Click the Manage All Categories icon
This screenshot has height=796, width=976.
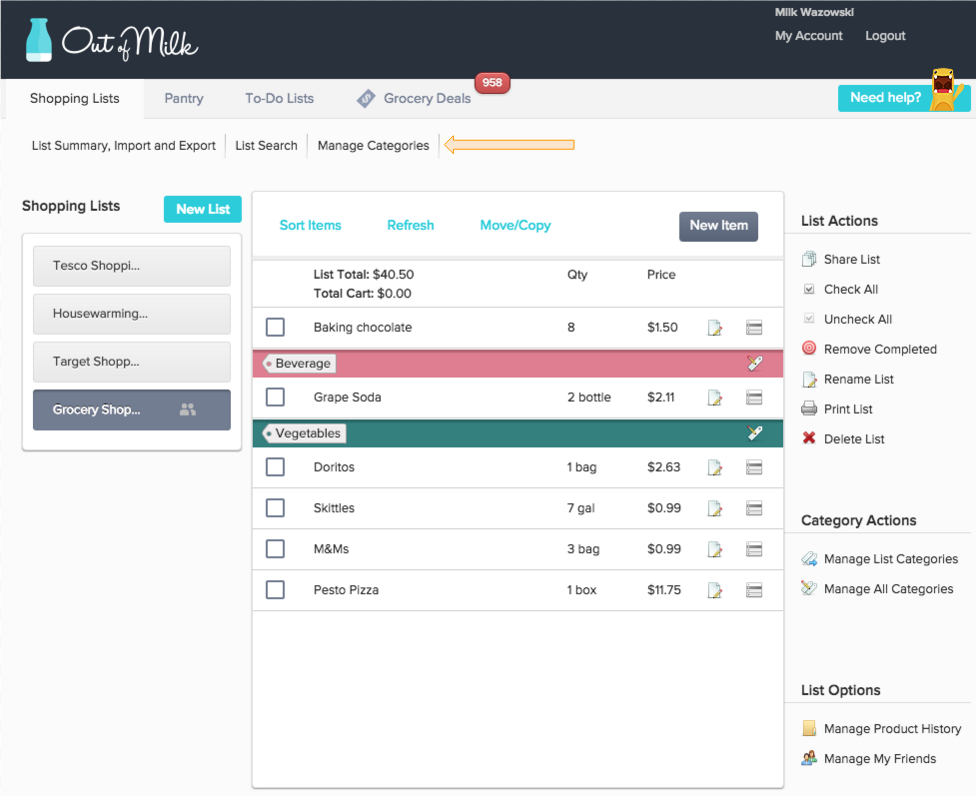809,588
